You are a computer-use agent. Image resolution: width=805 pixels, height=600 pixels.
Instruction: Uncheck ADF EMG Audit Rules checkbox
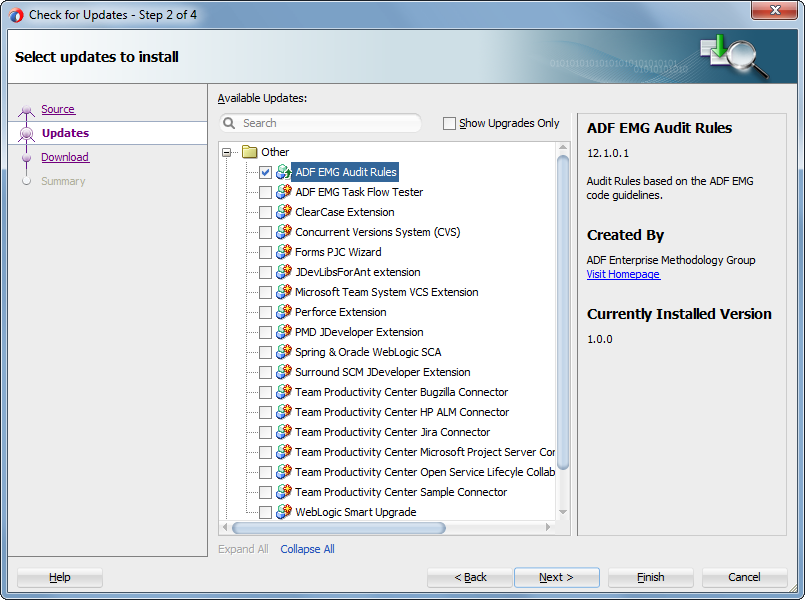point(265,172)
